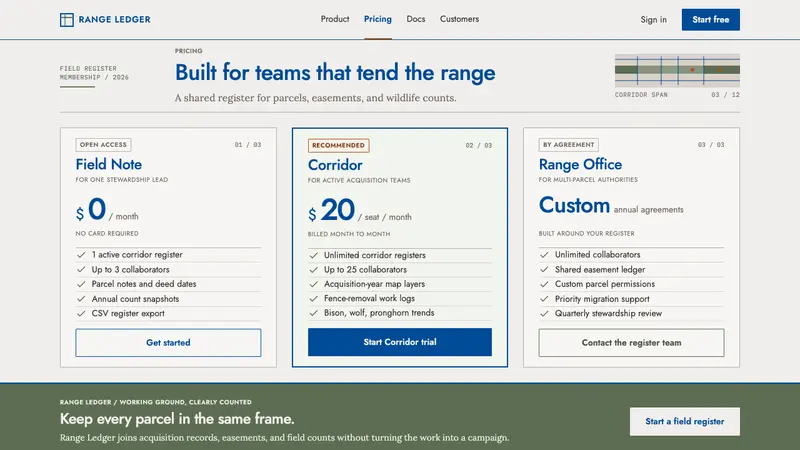The width and height of the screenshot is (800, 450).
Task: Click the Range Ledger logo icon
Action: (67, 20)
